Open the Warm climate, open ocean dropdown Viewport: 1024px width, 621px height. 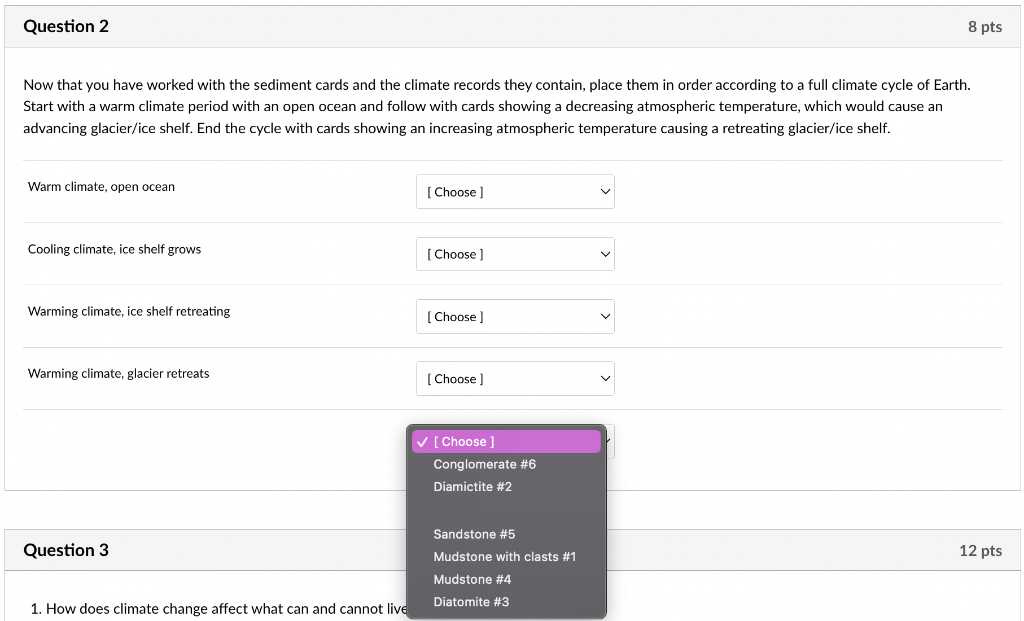[515, 191]
